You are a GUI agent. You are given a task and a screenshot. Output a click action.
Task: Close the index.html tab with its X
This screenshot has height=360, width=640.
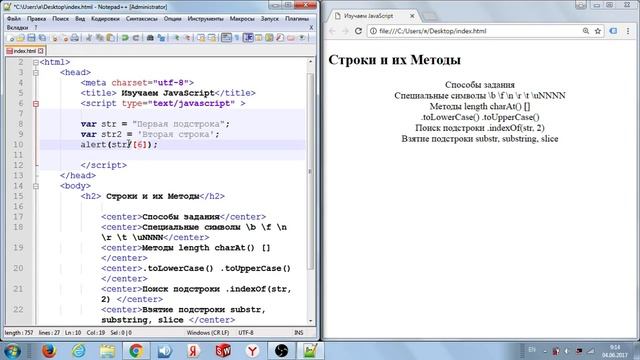click(x=40, y=51)
